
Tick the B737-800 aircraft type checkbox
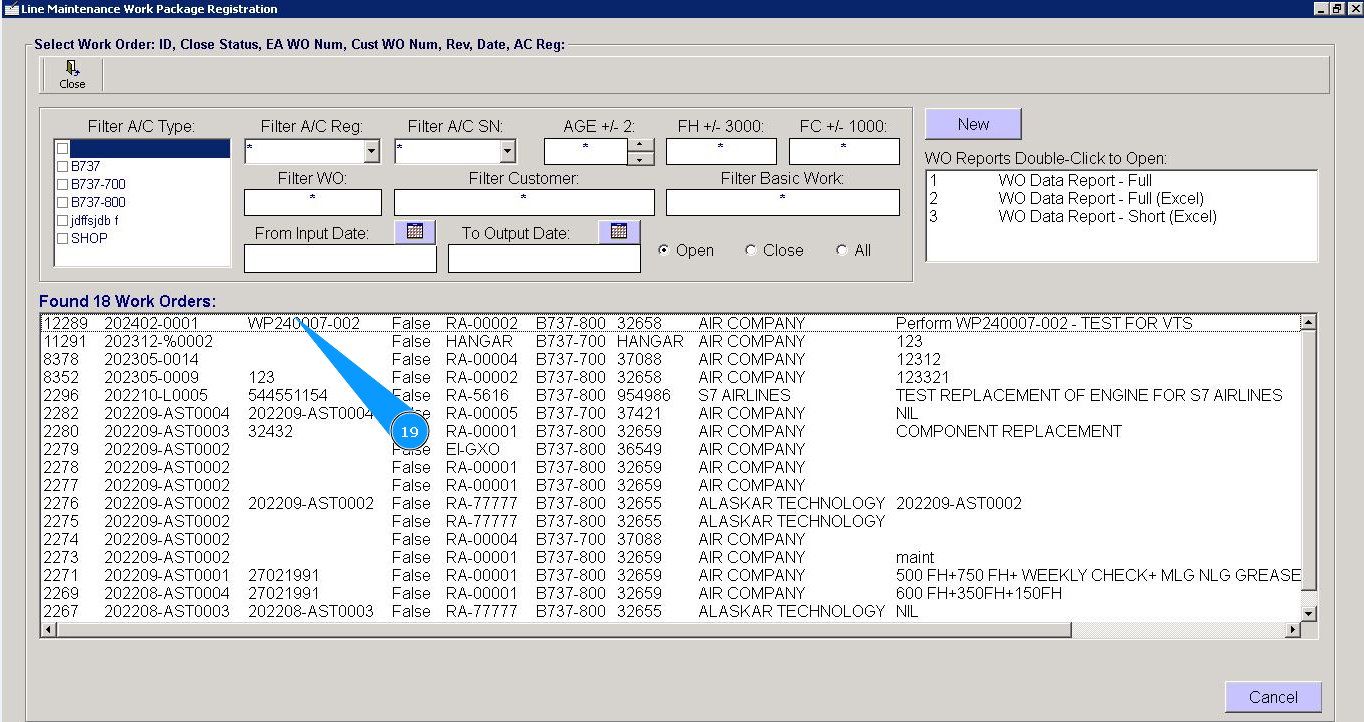coord(63,203)
